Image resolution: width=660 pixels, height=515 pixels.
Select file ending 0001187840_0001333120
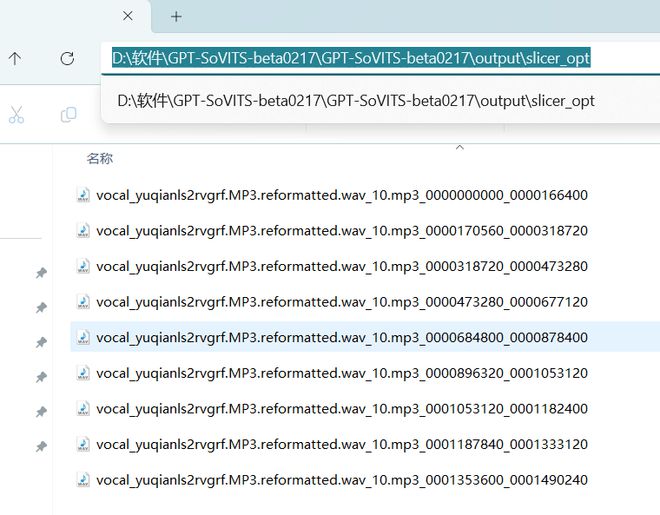342,445
